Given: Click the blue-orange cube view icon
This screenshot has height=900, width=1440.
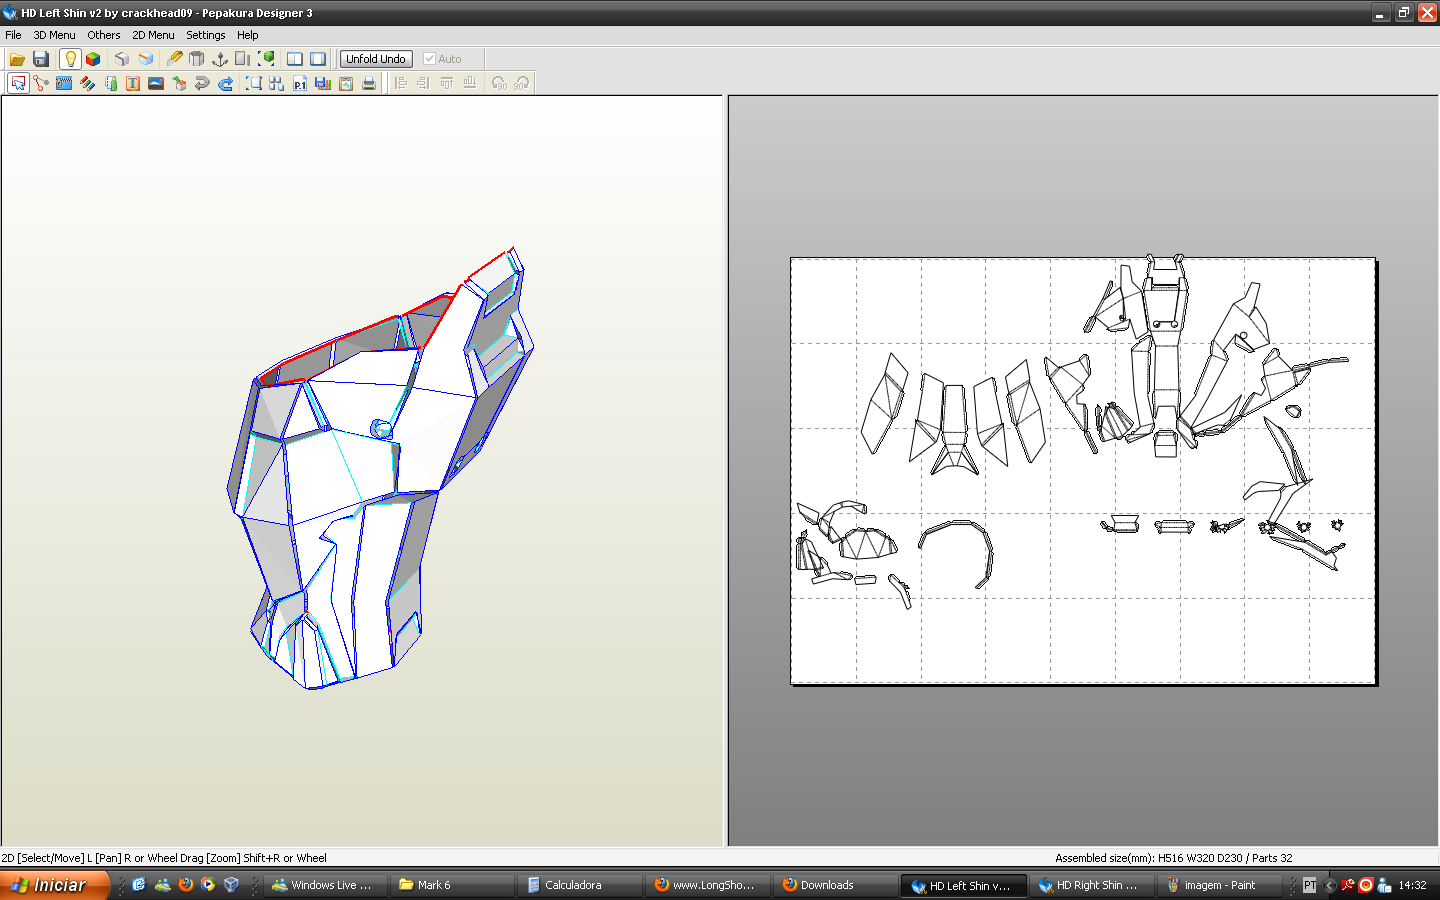Looking at the screenshot, I should [x=146, y=59].
